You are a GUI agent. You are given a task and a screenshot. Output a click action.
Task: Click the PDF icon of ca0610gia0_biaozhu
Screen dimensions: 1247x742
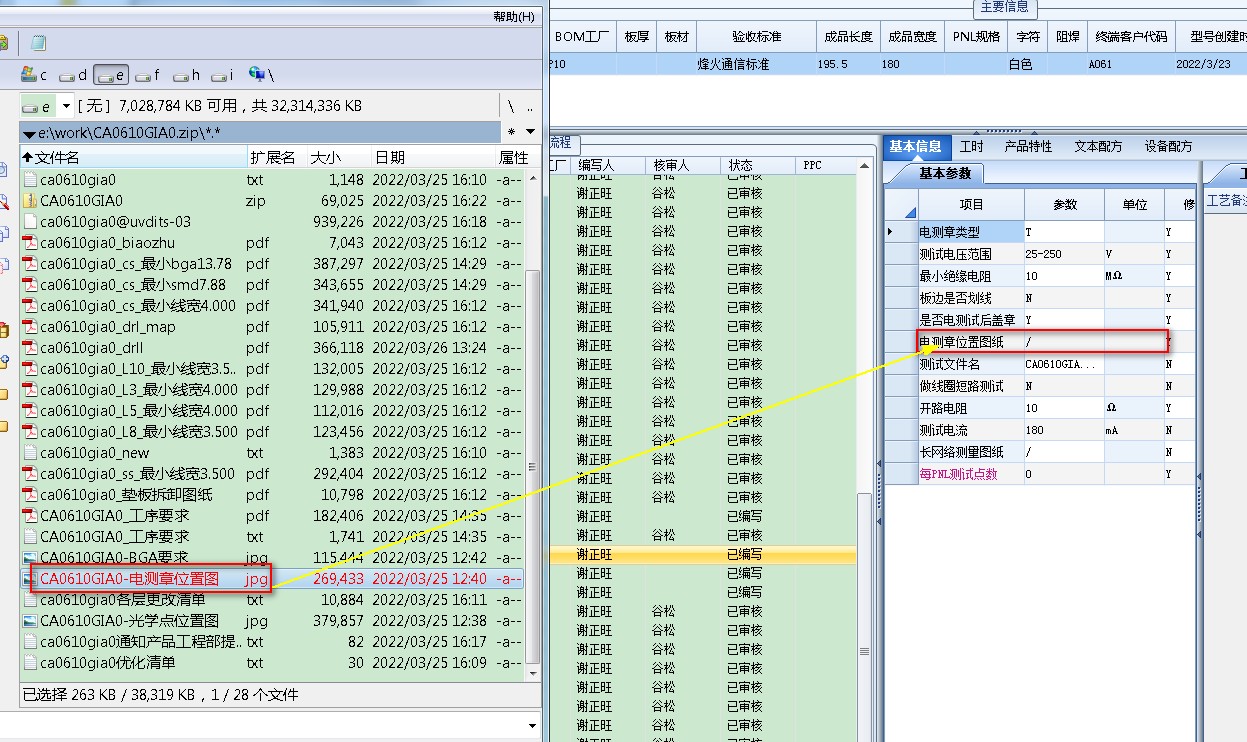pos(30,243)
